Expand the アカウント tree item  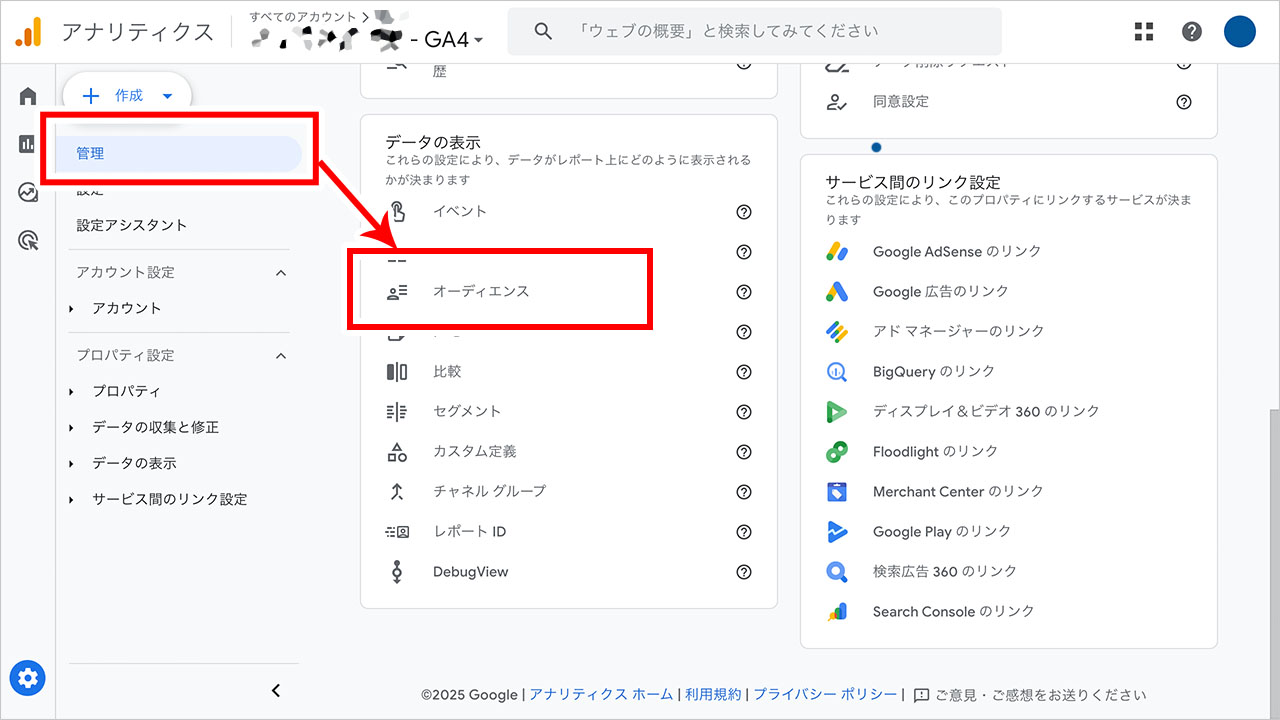tap(71, 309)
